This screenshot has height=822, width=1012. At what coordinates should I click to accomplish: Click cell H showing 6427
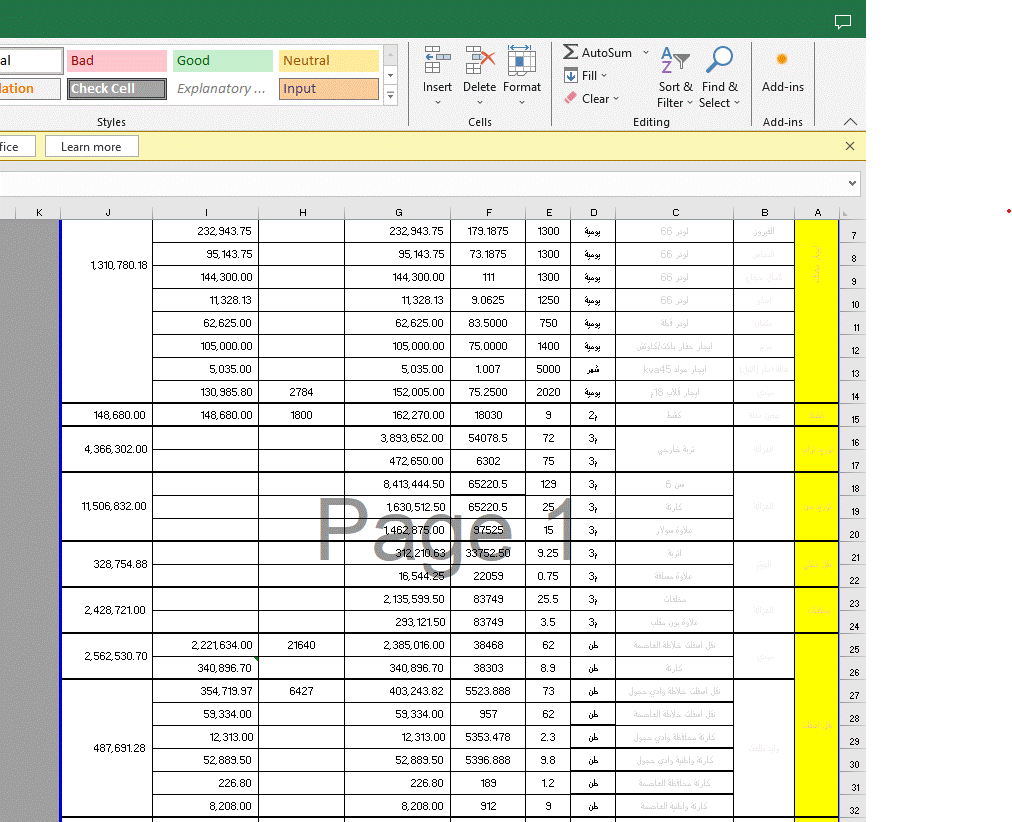tap(301, 691)
